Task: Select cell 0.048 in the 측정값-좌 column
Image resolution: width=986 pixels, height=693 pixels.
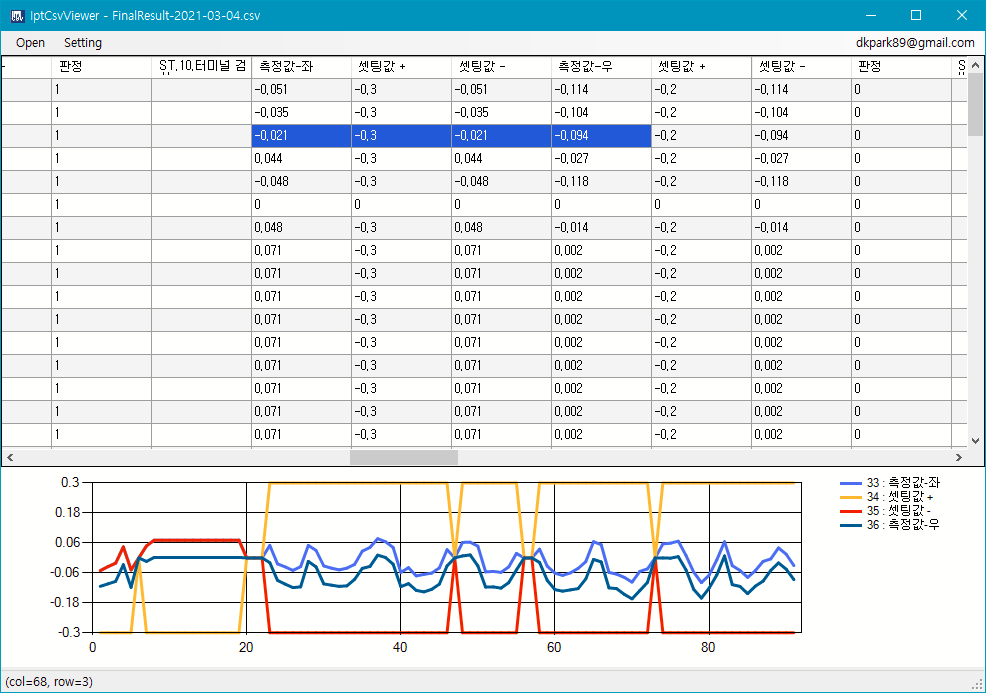Action: (x=301, y=228)
